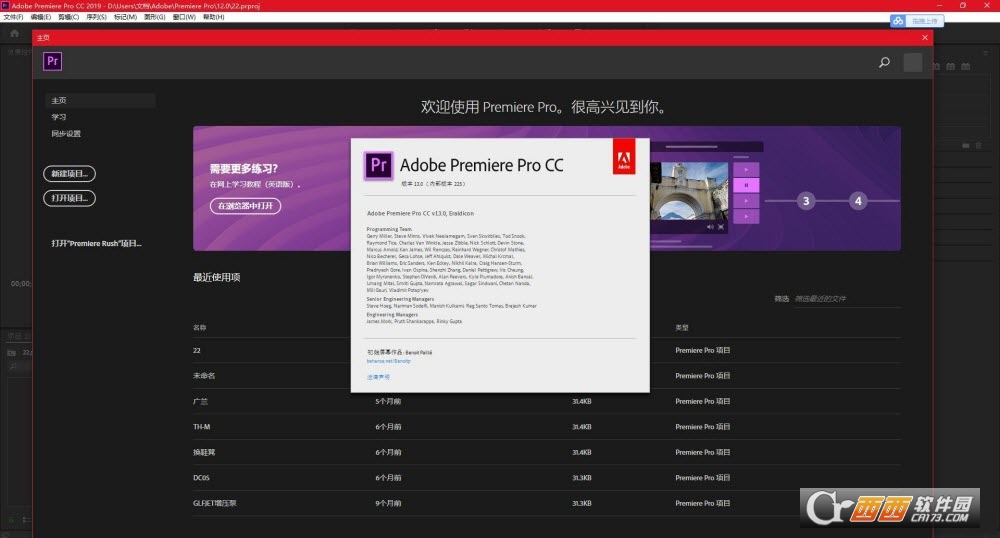The height and width of the screenshot is (538, 1000).
Task: Click 5个月前 in the 广兰 row
Action: click(388, 402)
